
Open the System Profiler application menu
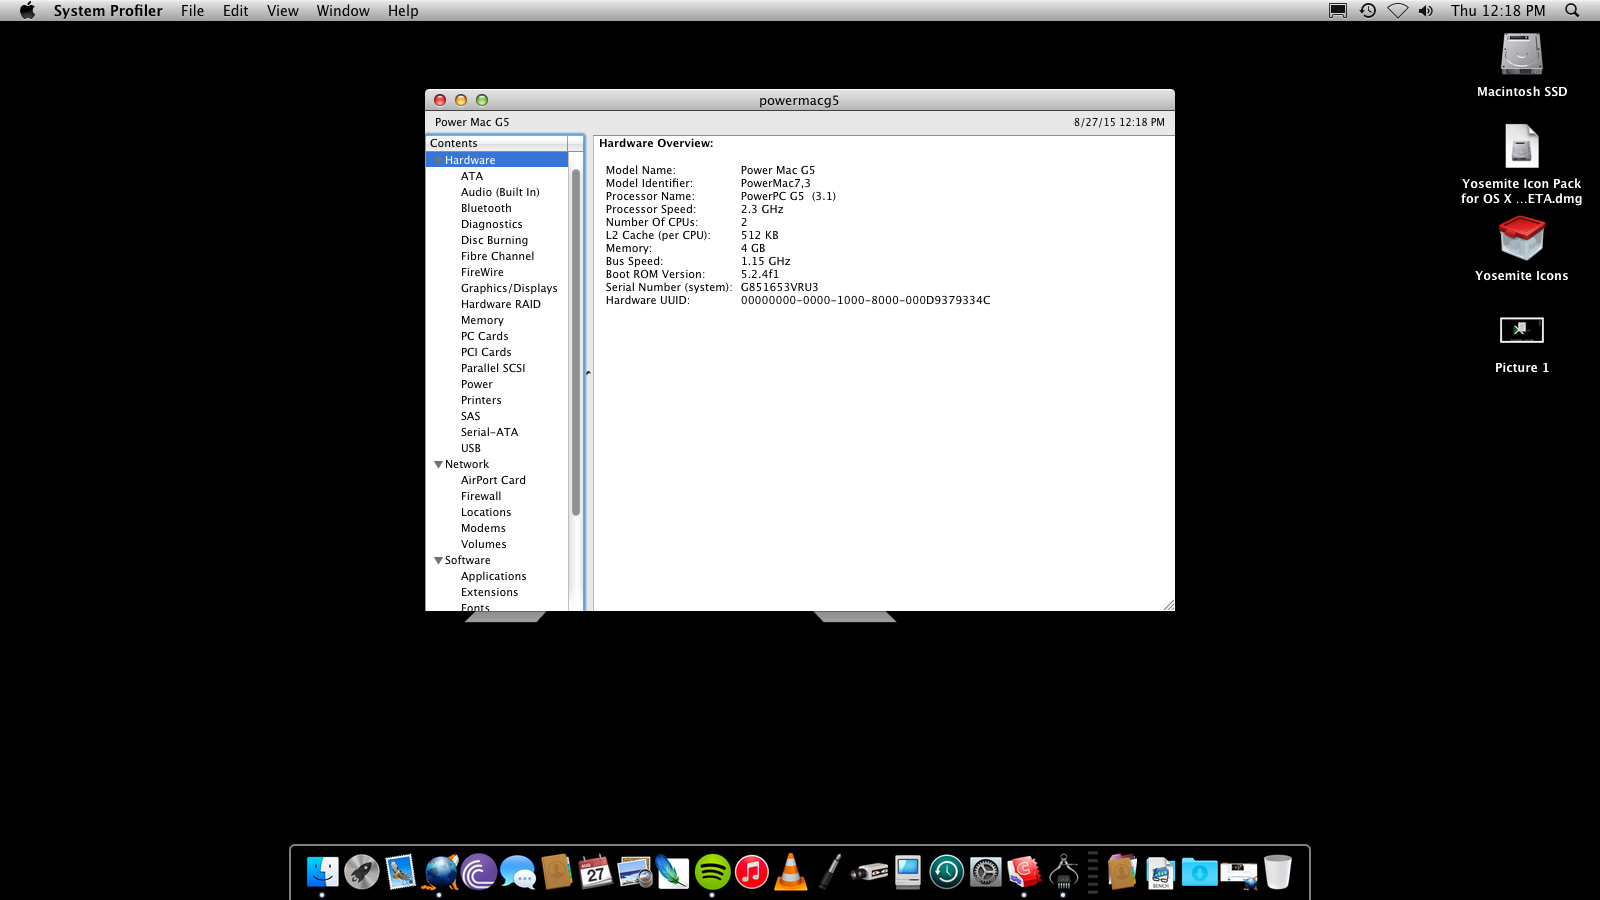pos(108,11)
